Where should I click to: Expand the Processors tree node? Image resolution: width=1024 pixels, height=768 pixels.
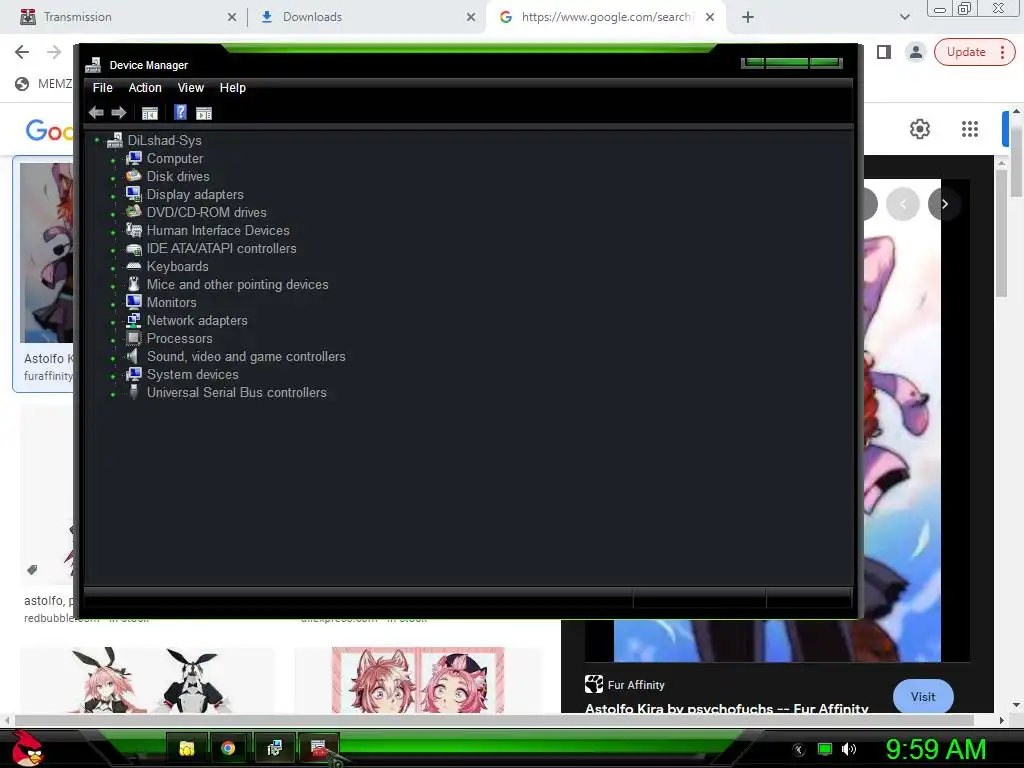pos(113,340)
